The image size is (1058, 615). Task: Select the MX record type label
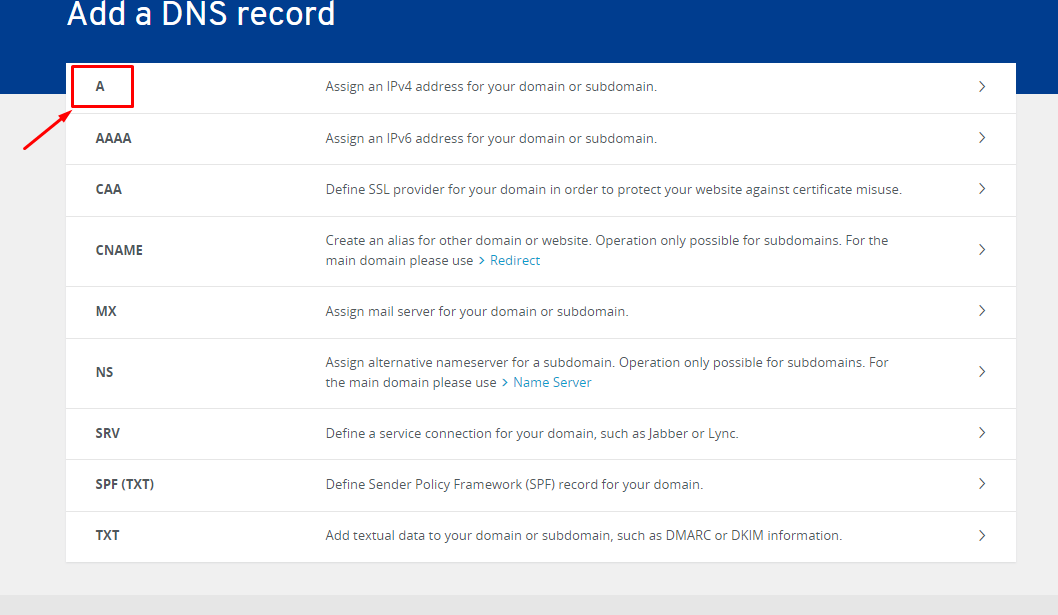click(106, 311)
